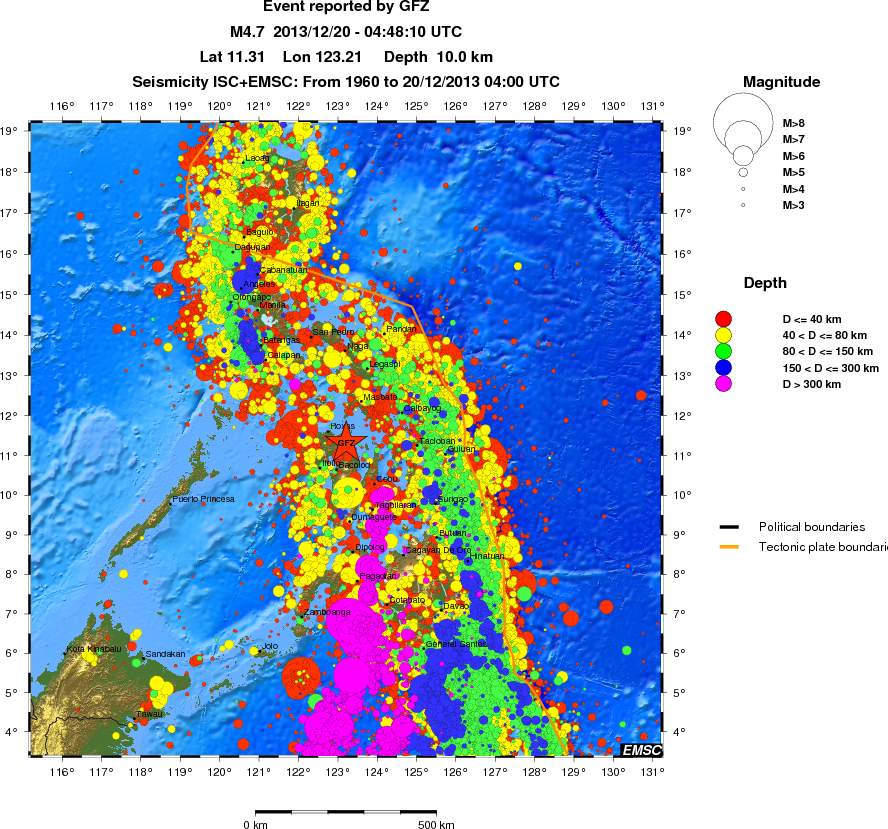Select the red D <= 40 km swatch
The height and width of the screenshot is (829, 888).
(723, 319)
